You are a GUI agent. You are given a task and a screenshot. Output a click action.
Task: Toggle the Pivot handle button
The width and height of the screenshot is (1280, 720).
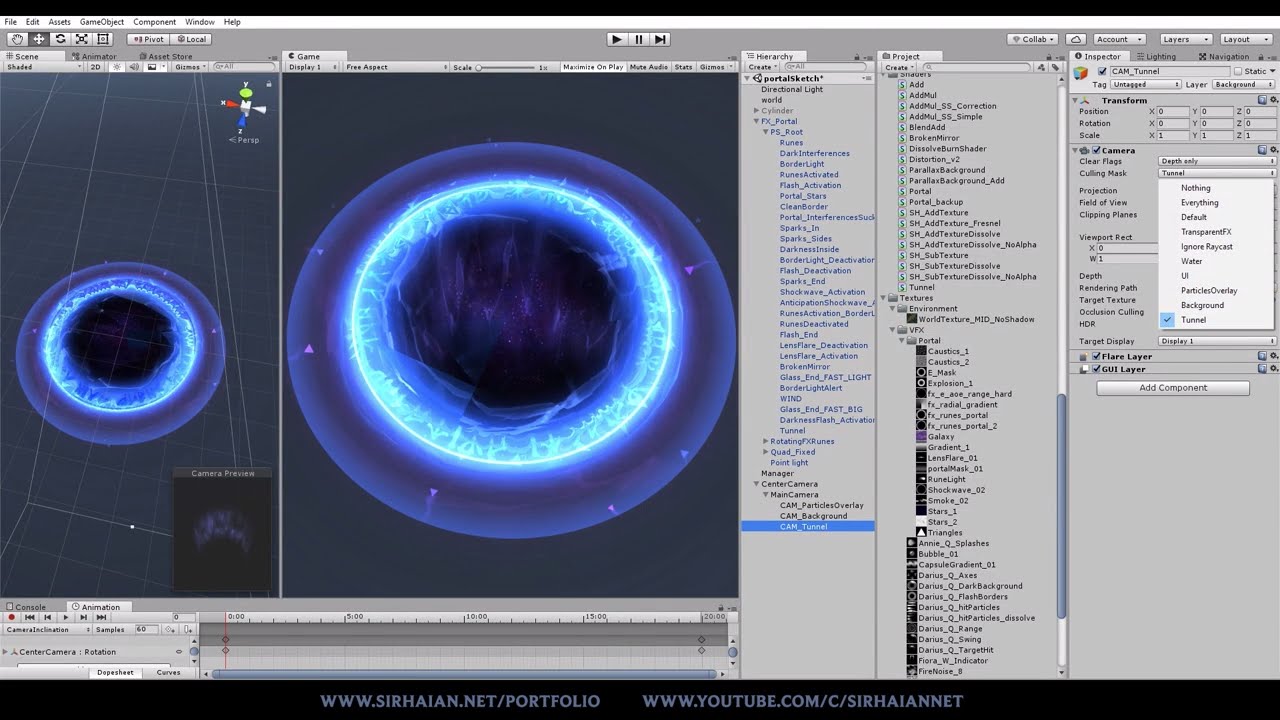(x=147, y=39)
